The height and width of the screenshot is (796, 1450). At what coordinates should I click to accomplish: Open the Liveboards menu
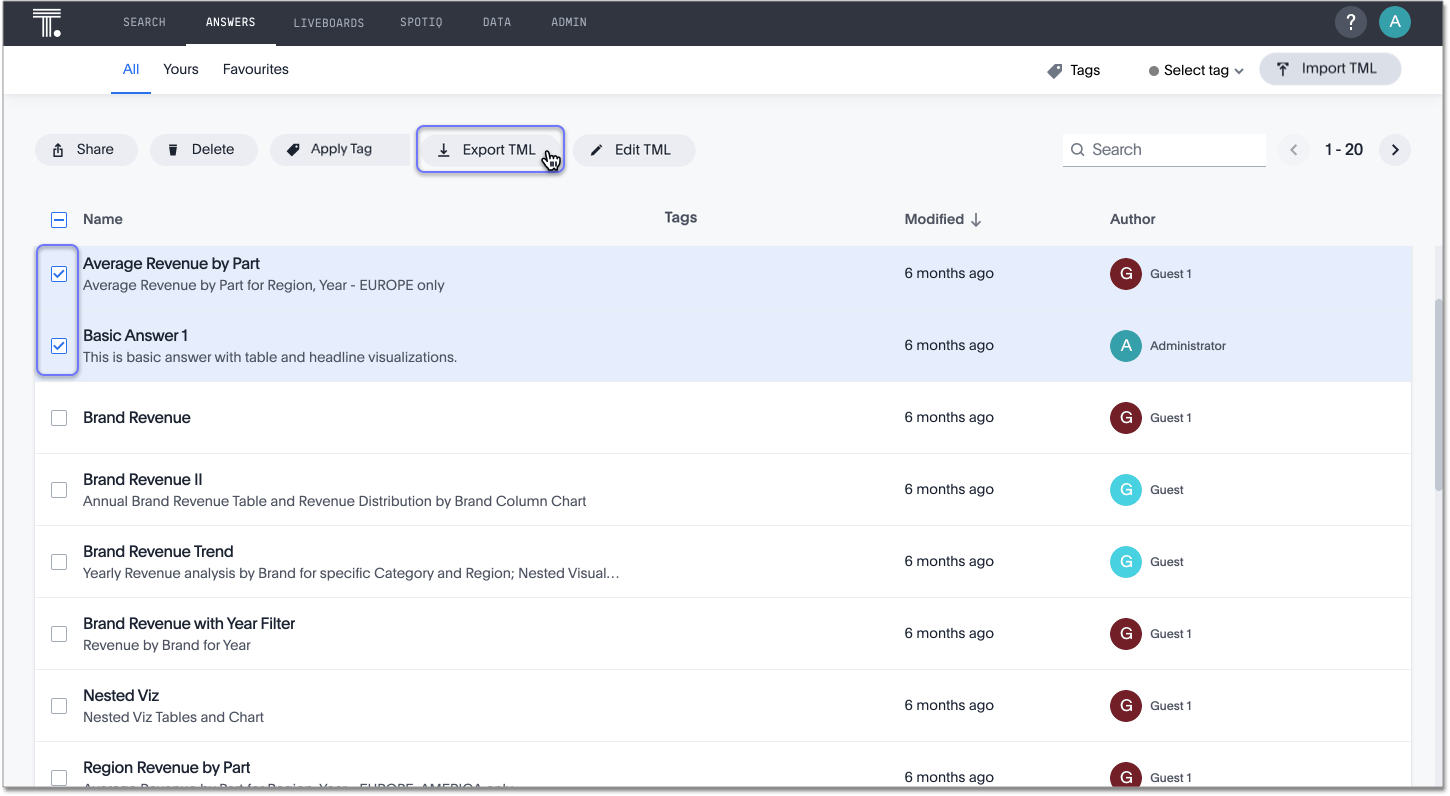[x=328, y=23]
